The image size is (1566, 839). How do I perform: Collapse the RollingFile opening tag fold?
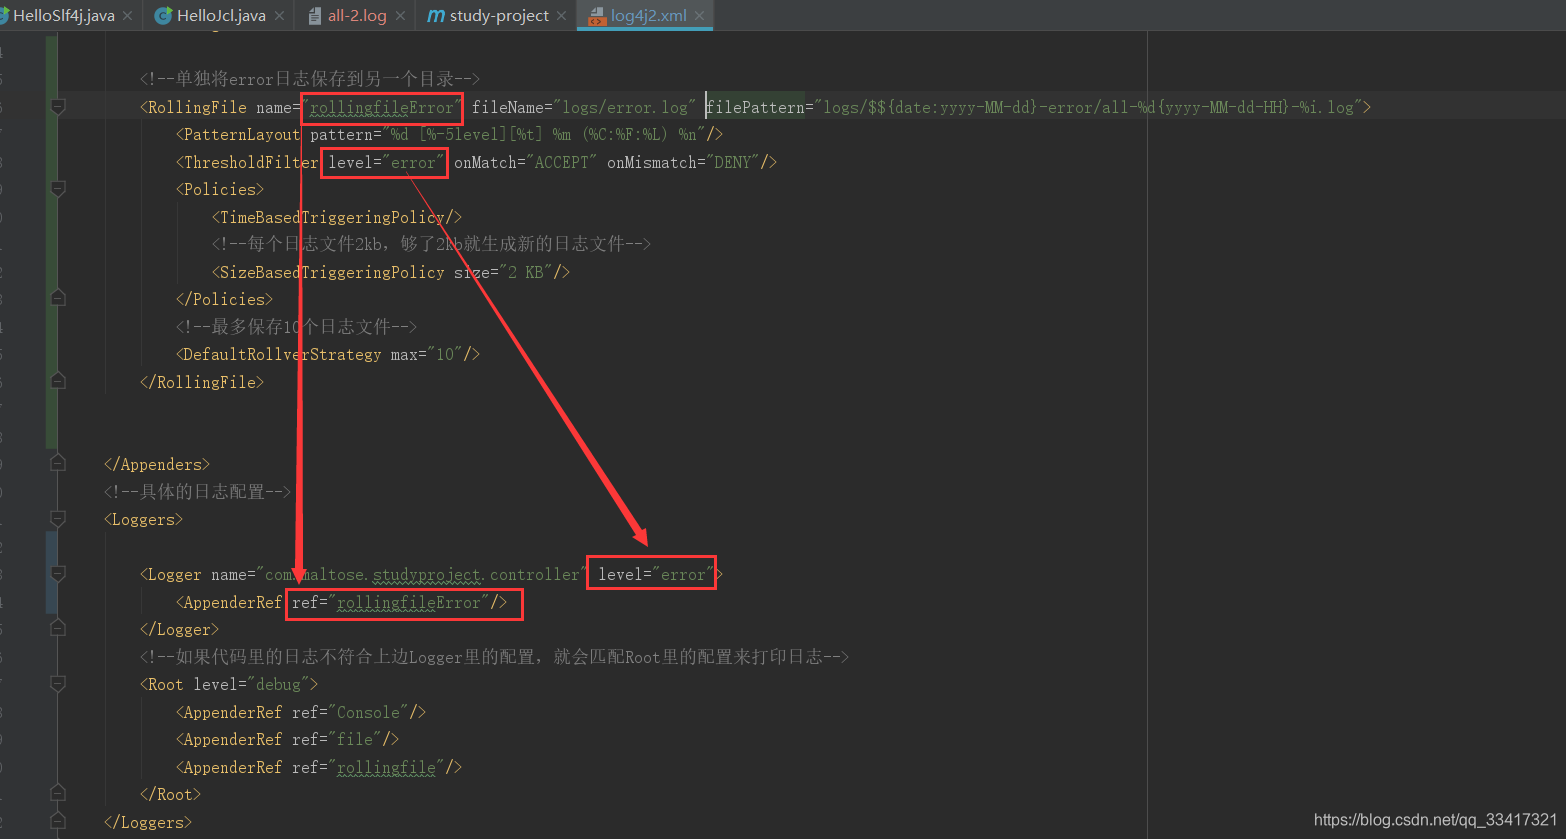tap(58, 106)
